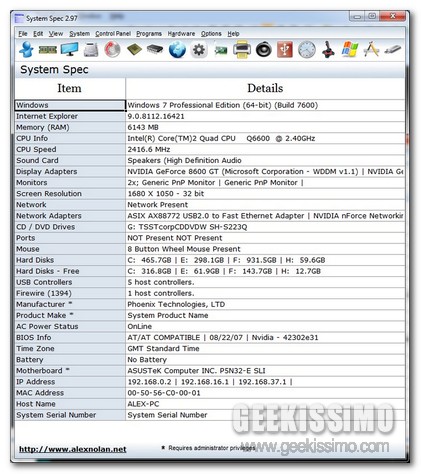Image resolution: width=421 pixels, height=474 pixels.
Task: Select the 2416.6 MHz CPU speed value
Action: tap(265, 149)
